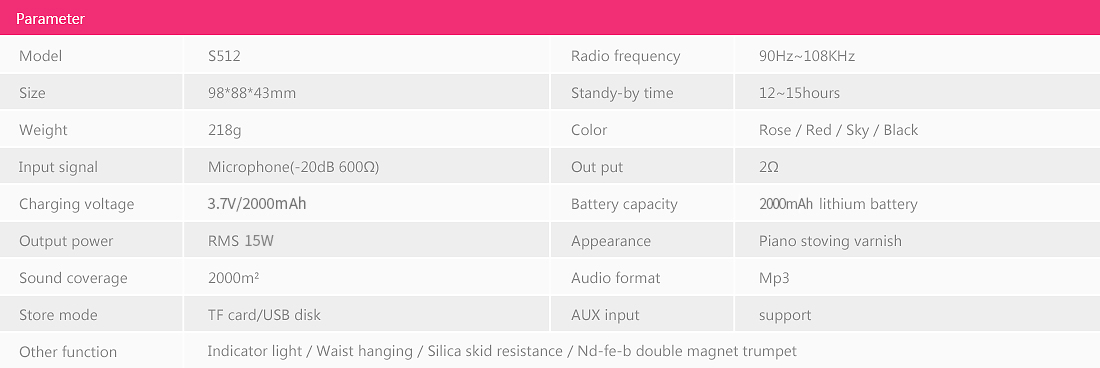Viewport: 1100px width, 368px height.
Task: Select the Mp3 audio format value
Action: tap(774, 279)
